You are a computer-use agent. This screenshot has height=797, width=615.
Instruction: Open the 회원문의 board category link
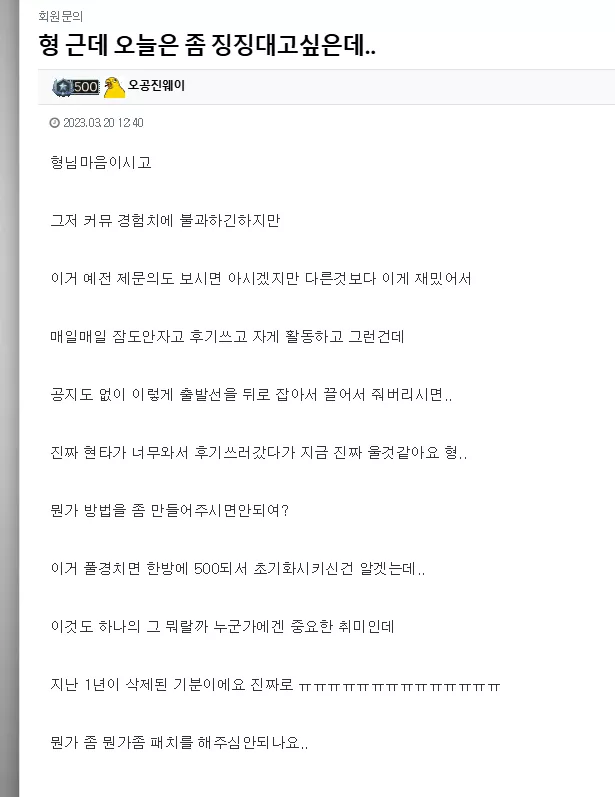[60, 16]
